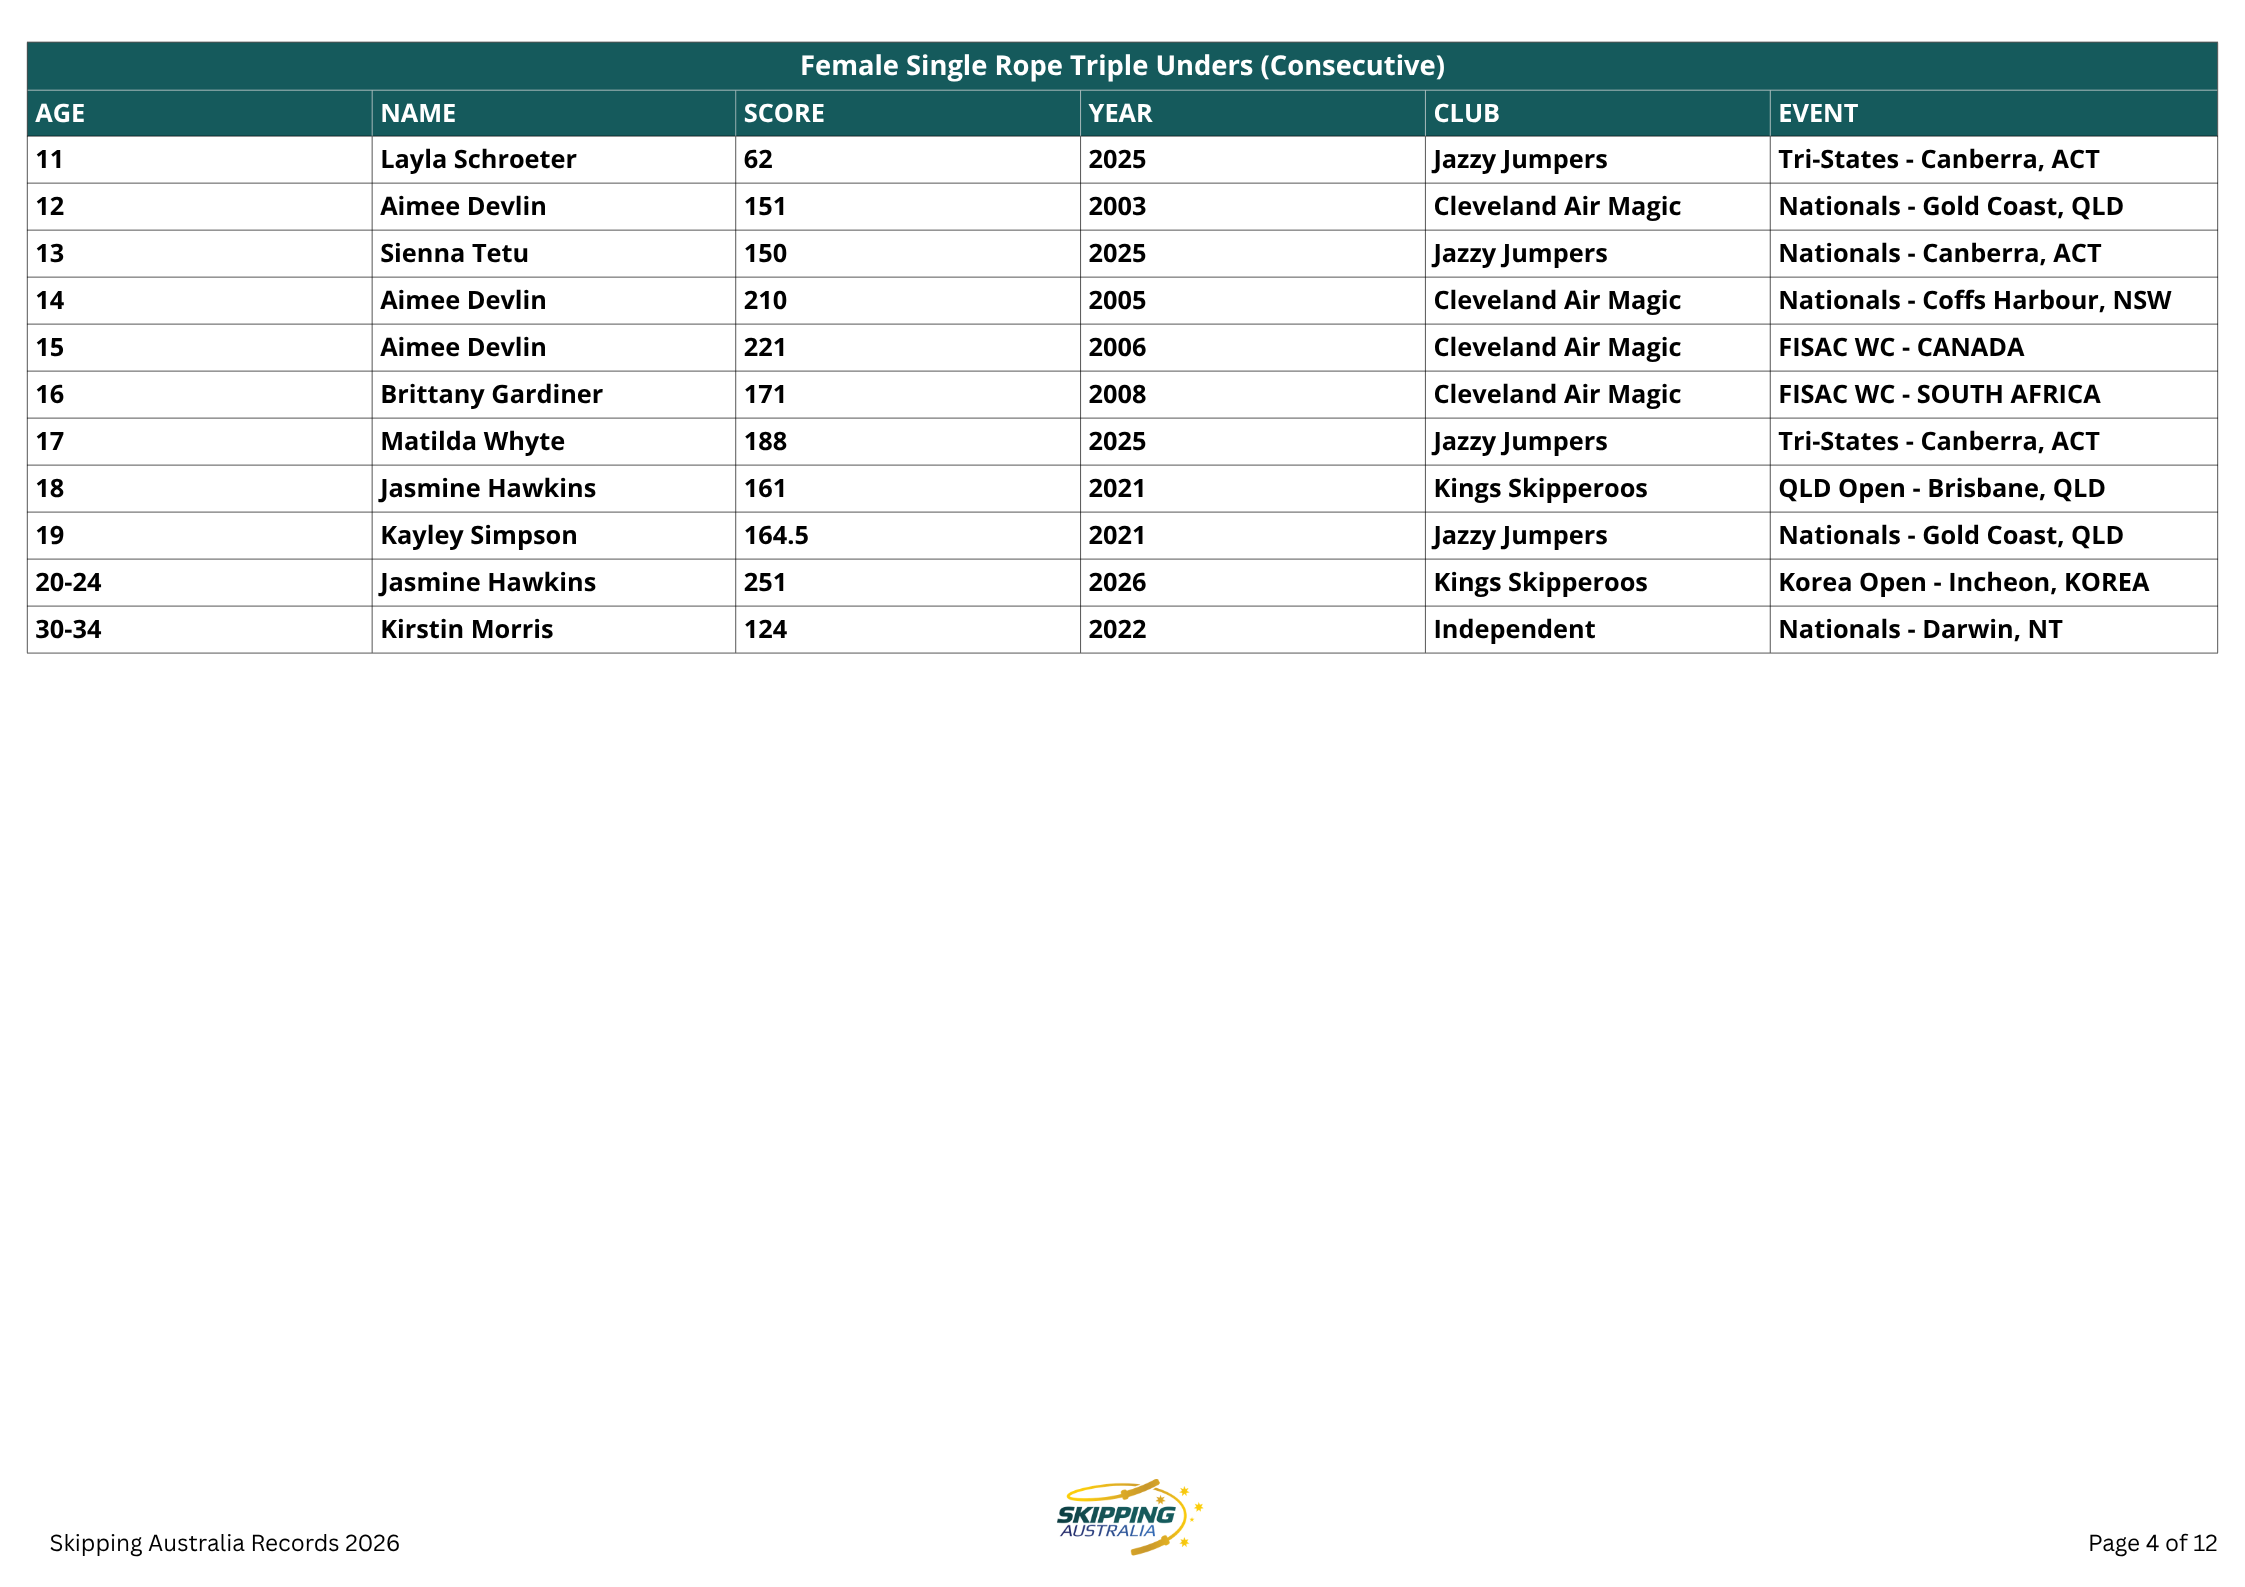
Task: Click the year 2005
Action: pos(1117,301)
